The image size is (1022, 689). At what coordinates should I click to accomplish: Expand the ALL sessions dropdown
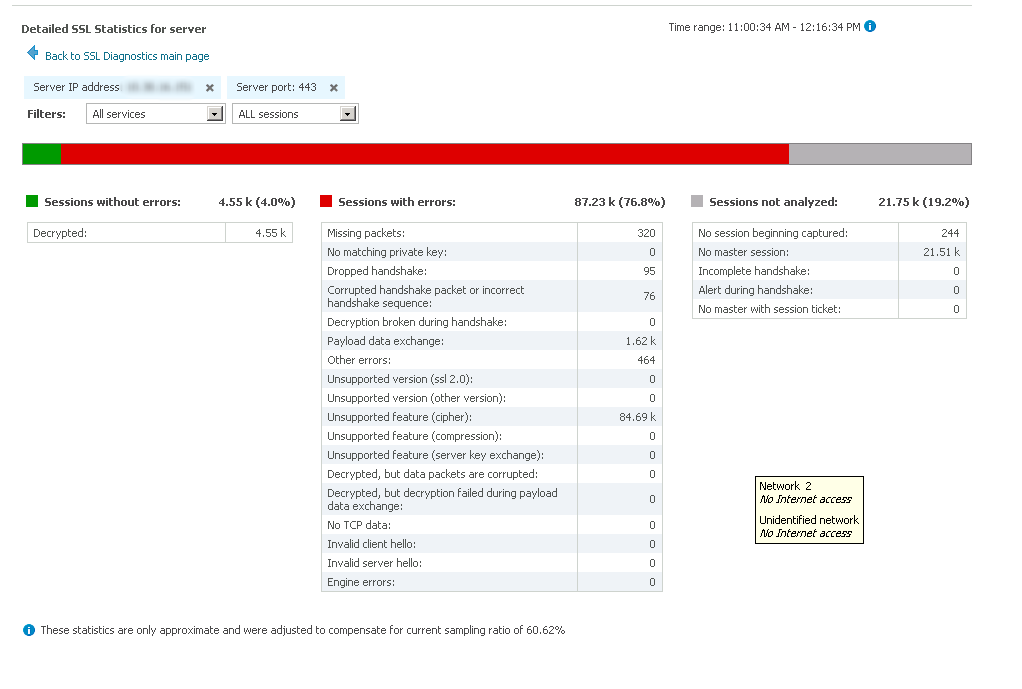click(347, 114)
